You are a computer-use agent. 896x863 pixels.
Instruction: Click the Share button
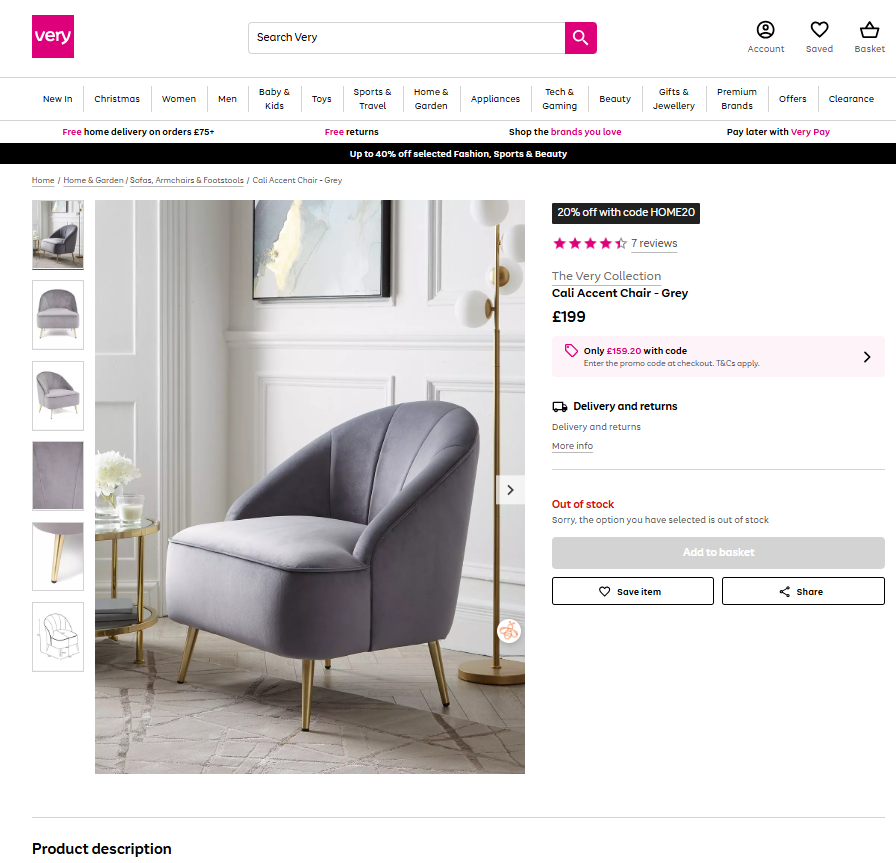click(803, 591)
